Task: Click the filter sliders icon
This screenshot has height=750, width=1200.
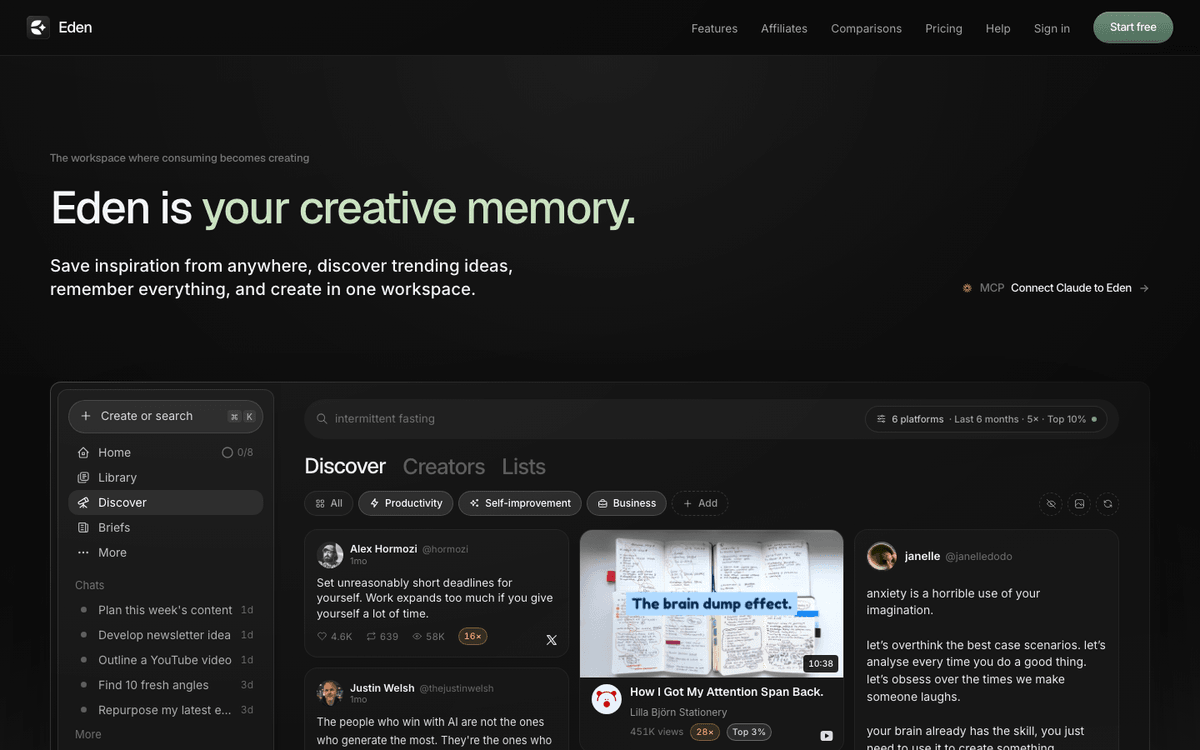Action: (x=881, y=419)
